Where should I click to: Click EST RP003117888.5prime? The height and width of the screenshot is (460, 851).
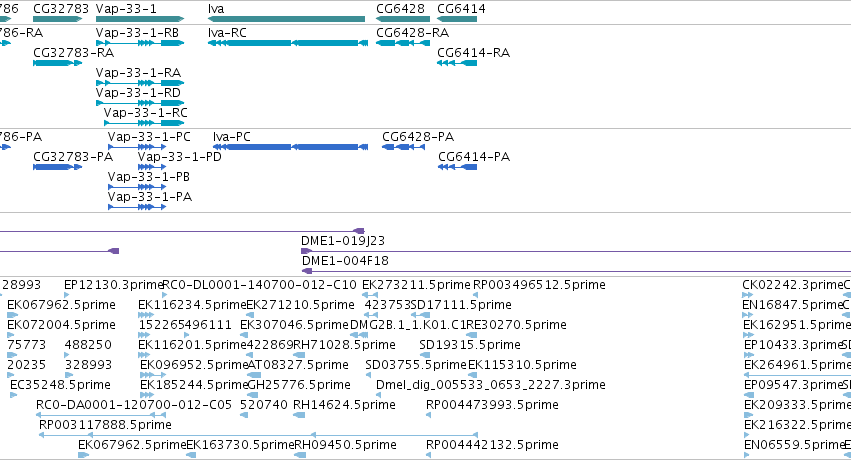[x=105, y=425]
